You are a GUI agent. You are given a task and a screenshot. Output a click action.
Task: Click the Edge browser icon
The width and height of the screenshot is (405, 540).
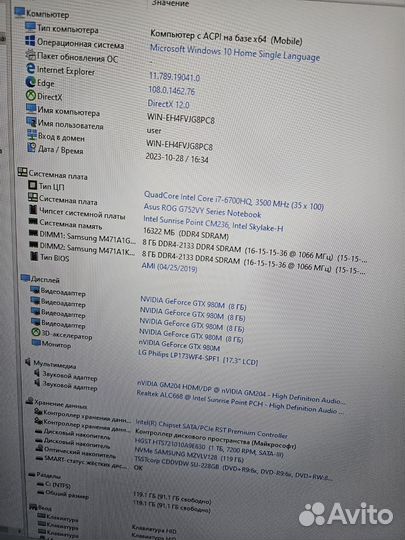31,82
